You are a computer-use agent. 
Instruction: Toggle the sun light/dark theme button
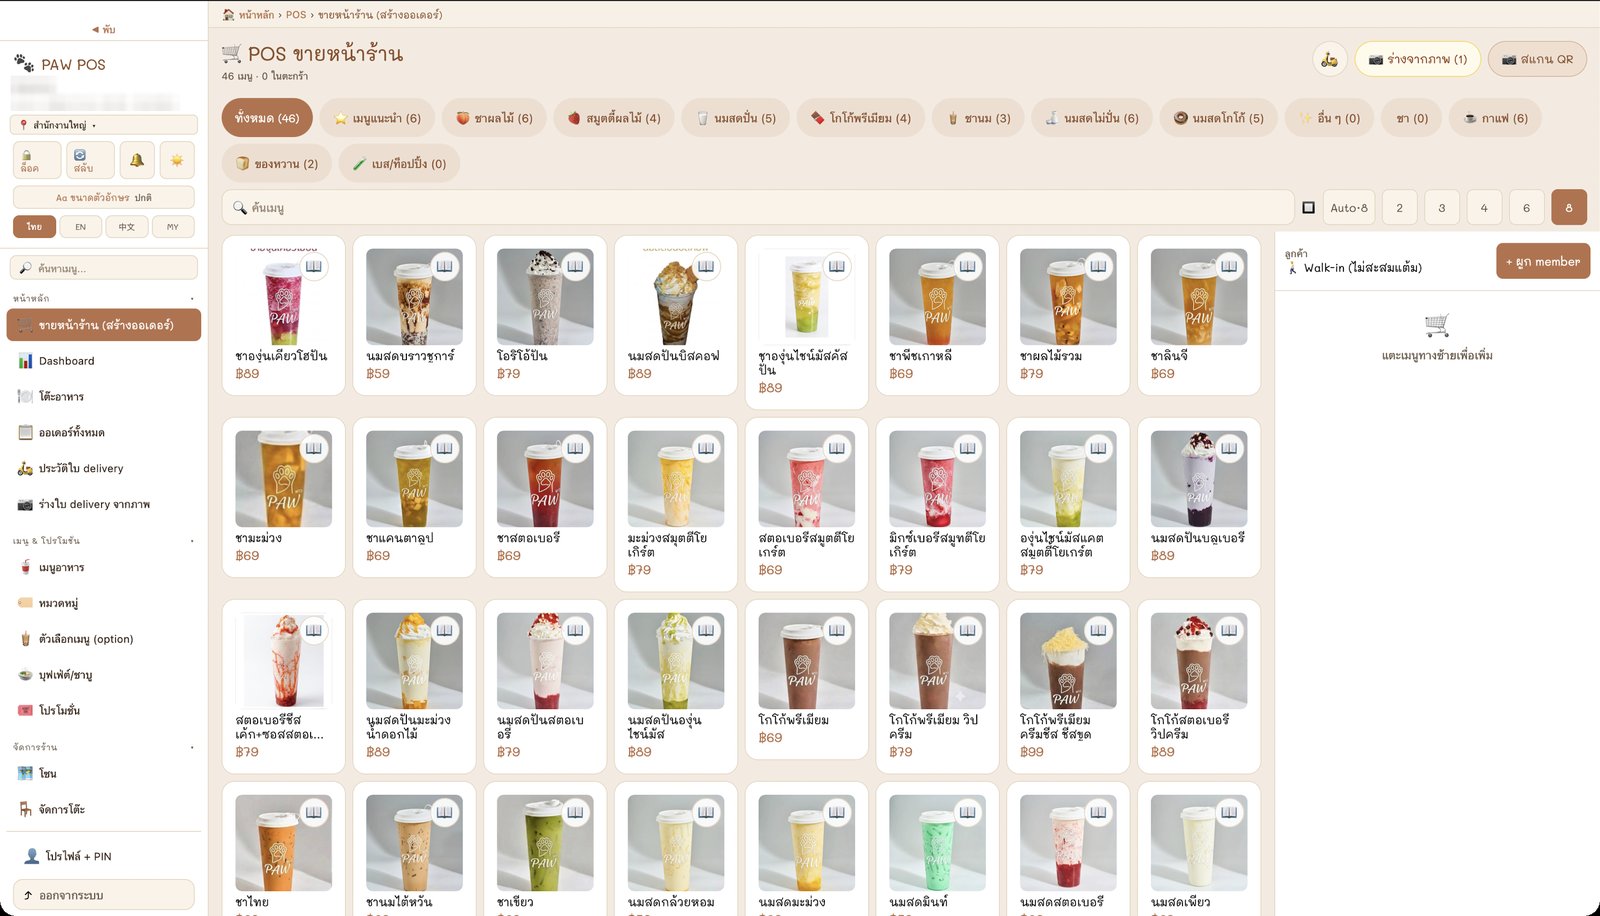pyautogui.click(x=177, y=160)
